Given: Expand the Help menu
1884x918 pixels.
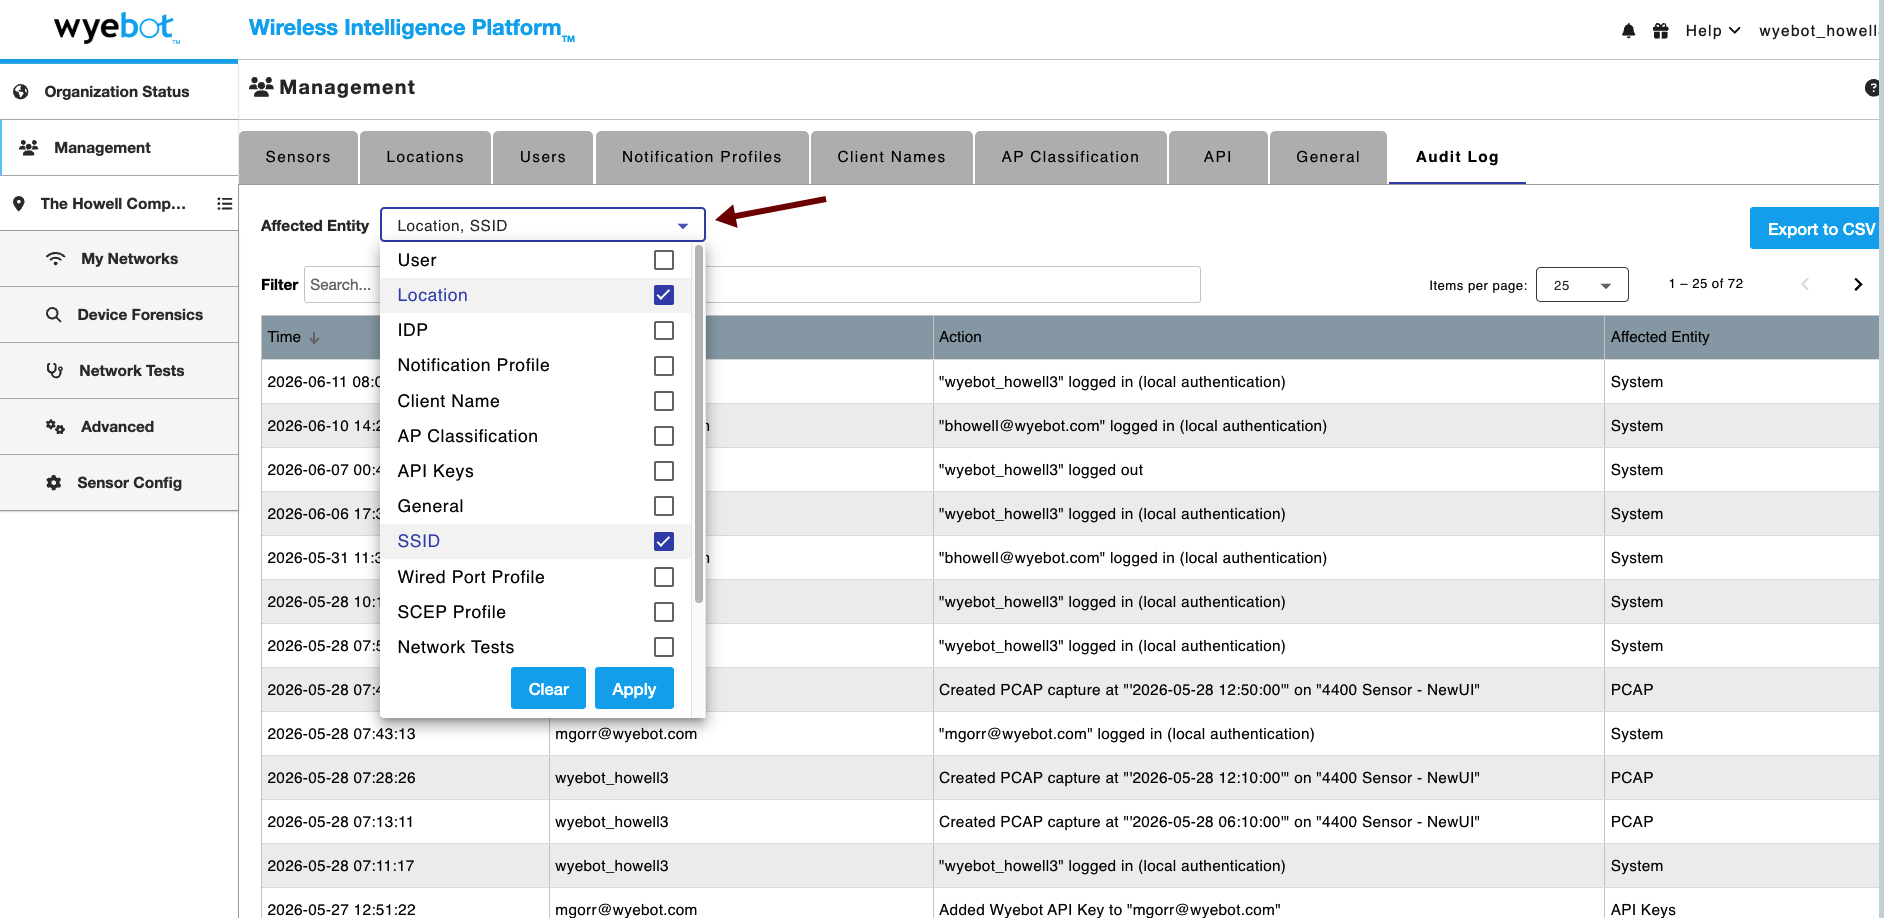Looking at the screenshot, I should pyautogui.click(x=1713, y=31).
